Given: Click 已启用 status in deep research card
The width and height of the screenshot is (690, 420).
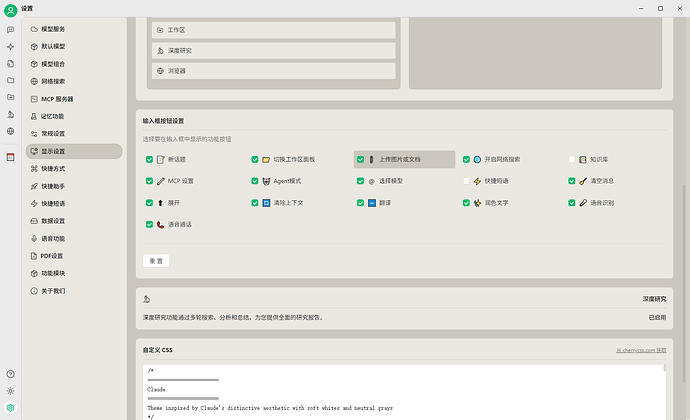Looking at the screenshot, I should coord(657,317).
